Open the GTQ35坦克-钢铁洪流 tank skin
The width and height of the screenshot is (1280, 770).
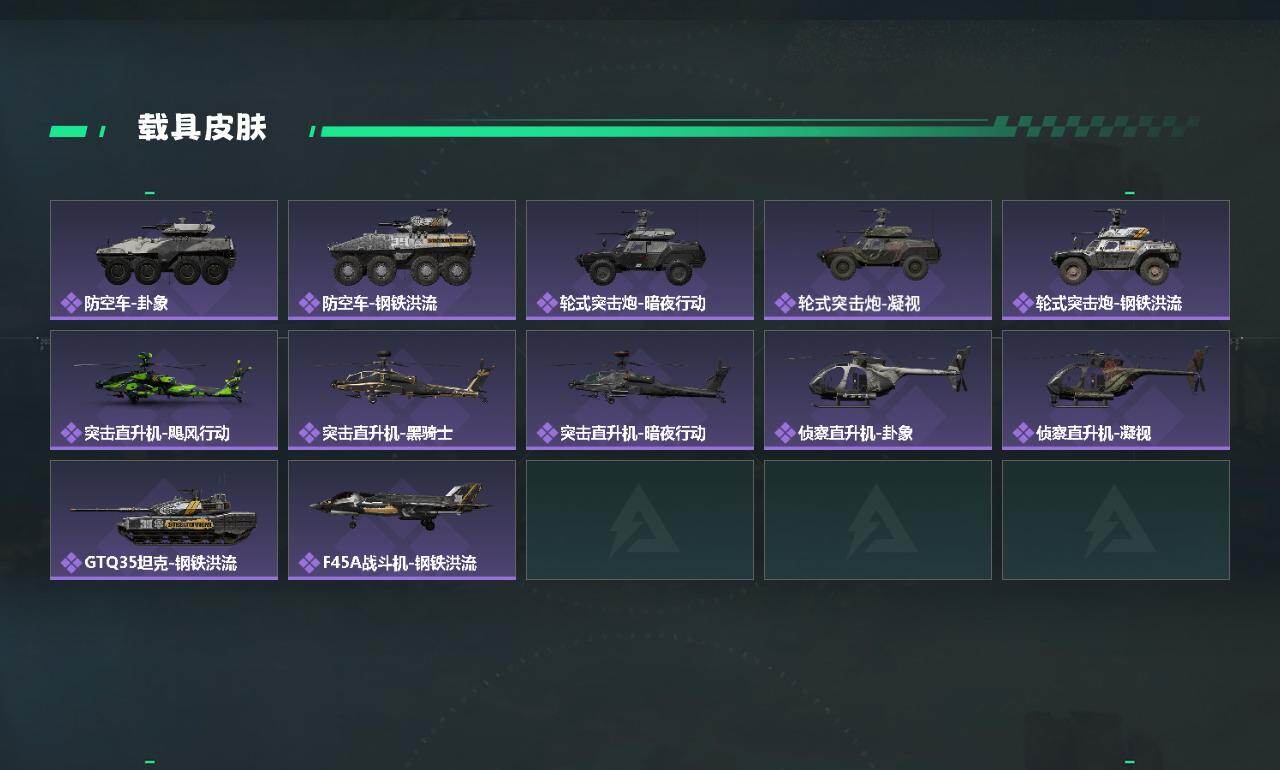click(x=164, y=520)
